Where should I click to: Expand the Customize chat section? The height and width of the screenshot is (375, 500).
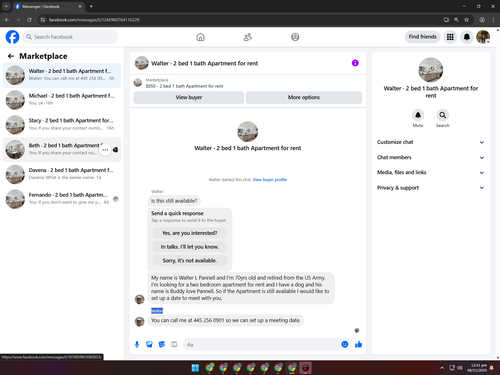430,142
